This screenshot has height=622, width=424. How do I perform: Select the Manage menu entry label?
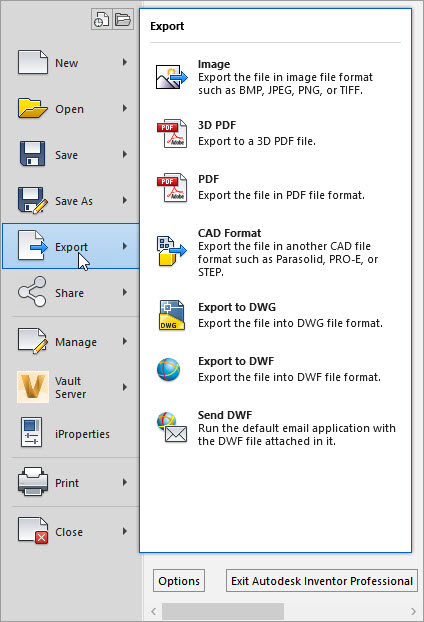pos(76,342)
